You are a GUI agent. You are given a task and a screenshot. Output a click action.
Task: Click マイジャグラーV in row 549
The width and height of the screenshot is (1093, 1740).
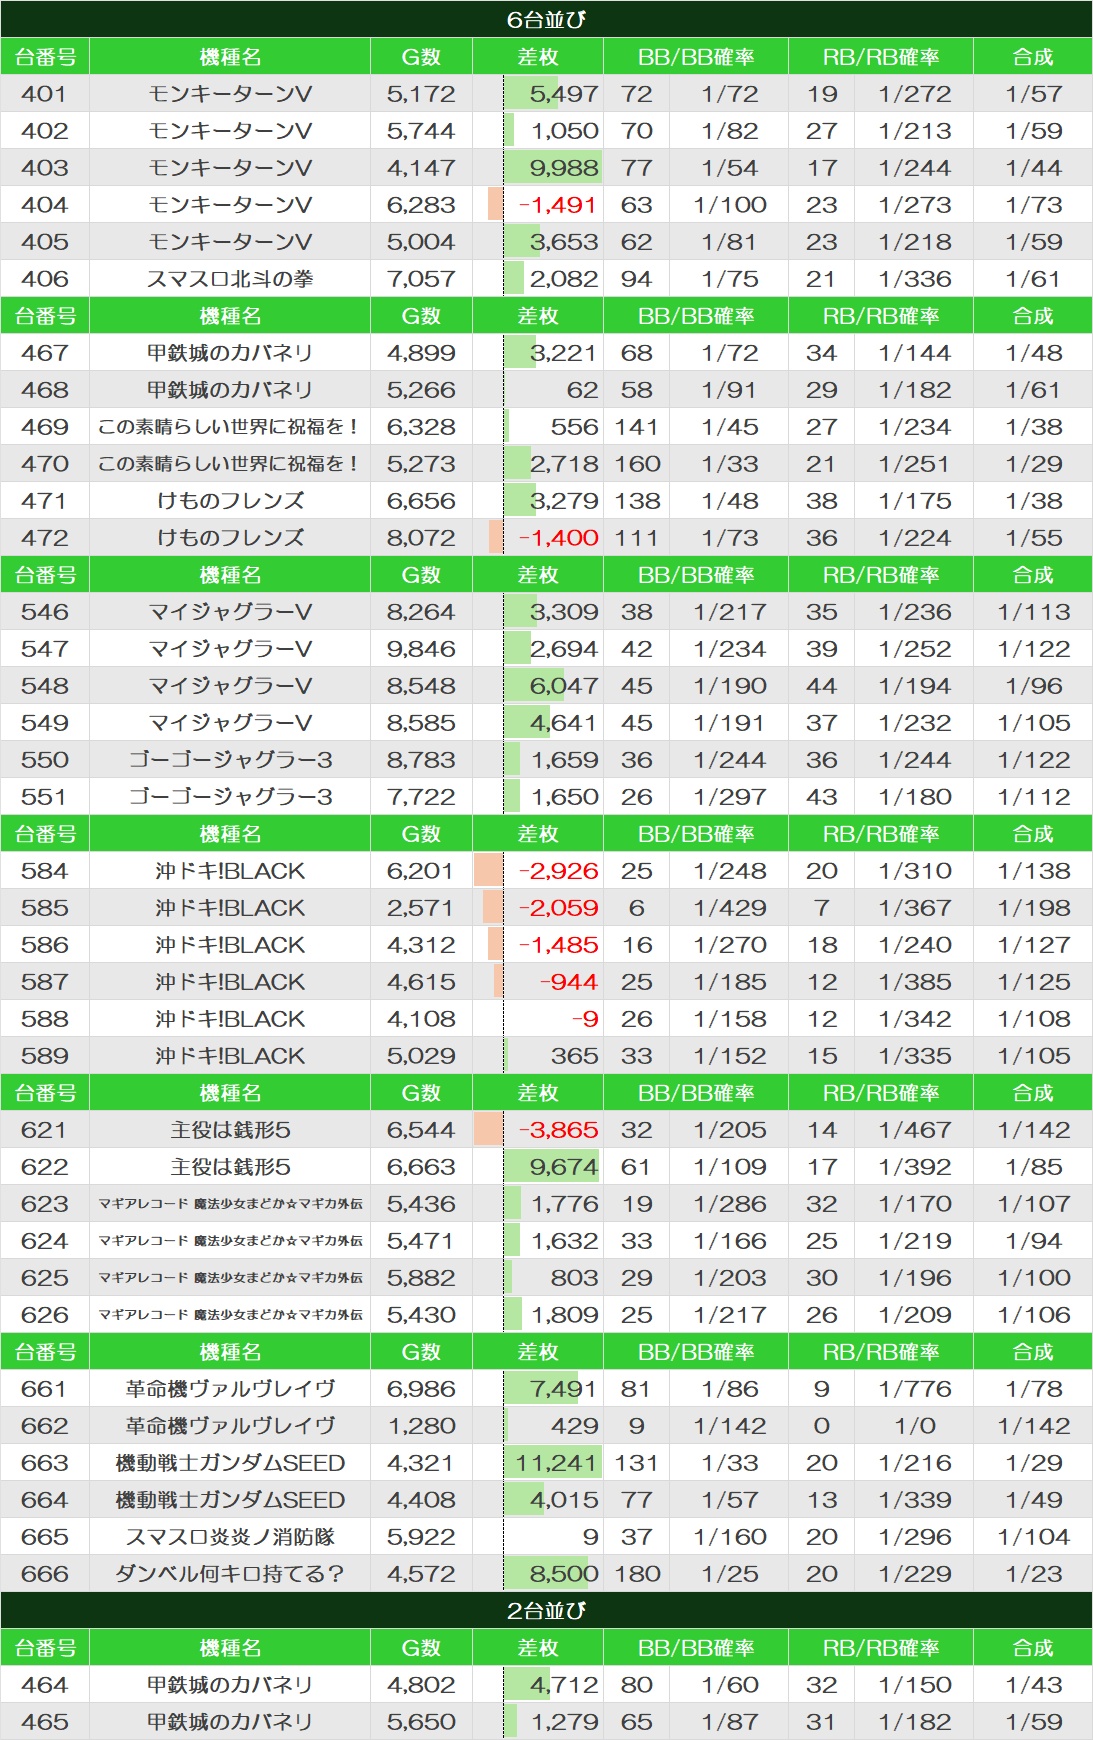click(x=230, y=723)
